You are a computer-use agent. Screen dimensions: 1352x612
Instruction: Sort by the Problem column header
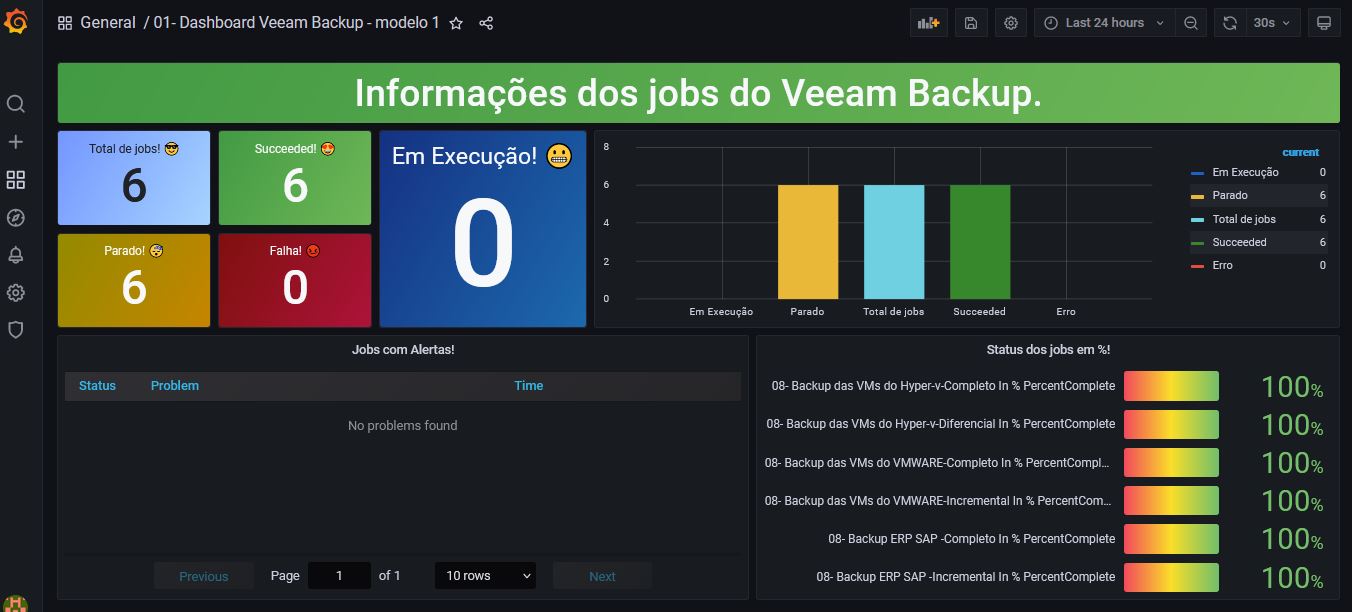175,386
